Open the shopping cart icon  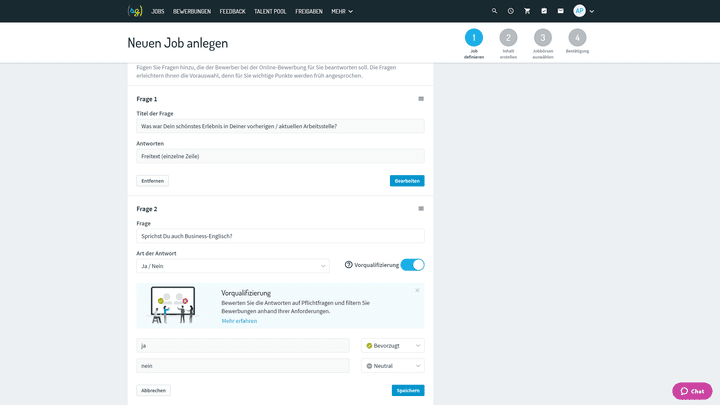527,11
